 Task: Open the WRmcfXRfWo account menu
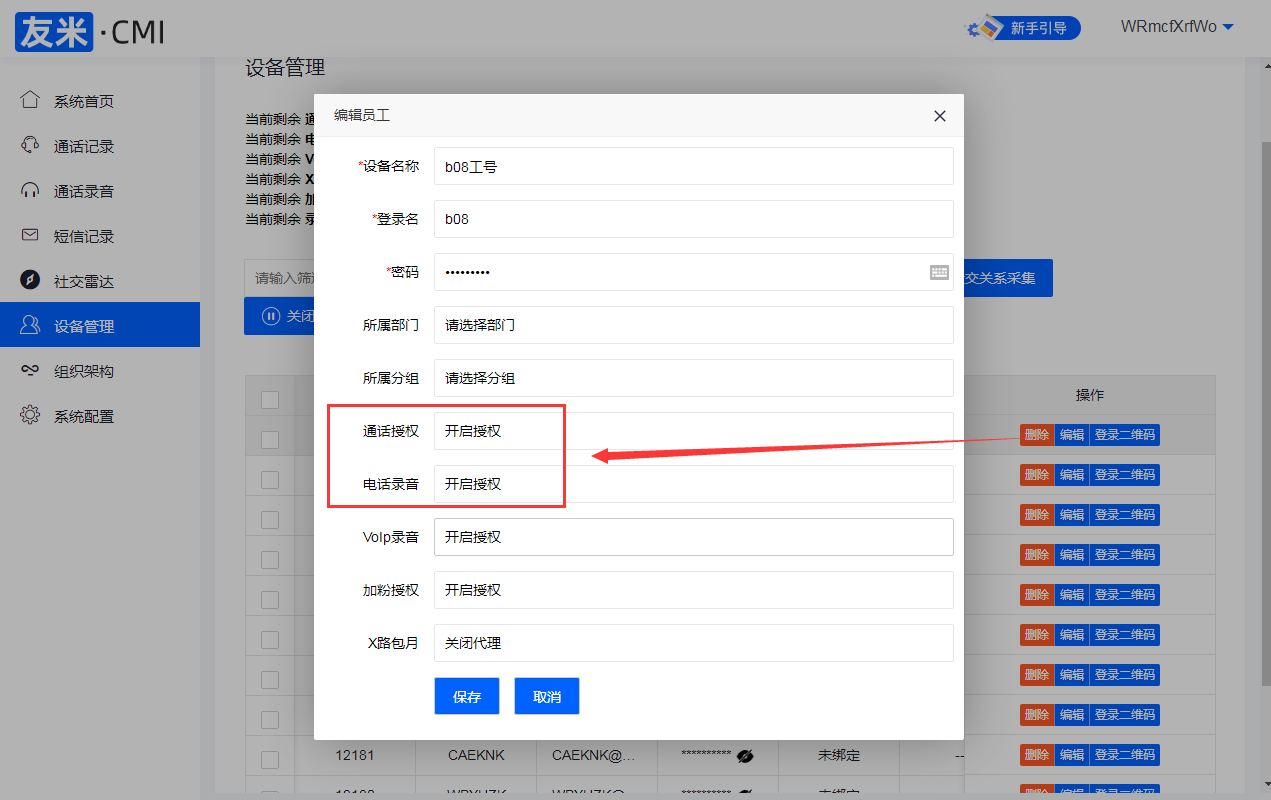click(1178, 26)
